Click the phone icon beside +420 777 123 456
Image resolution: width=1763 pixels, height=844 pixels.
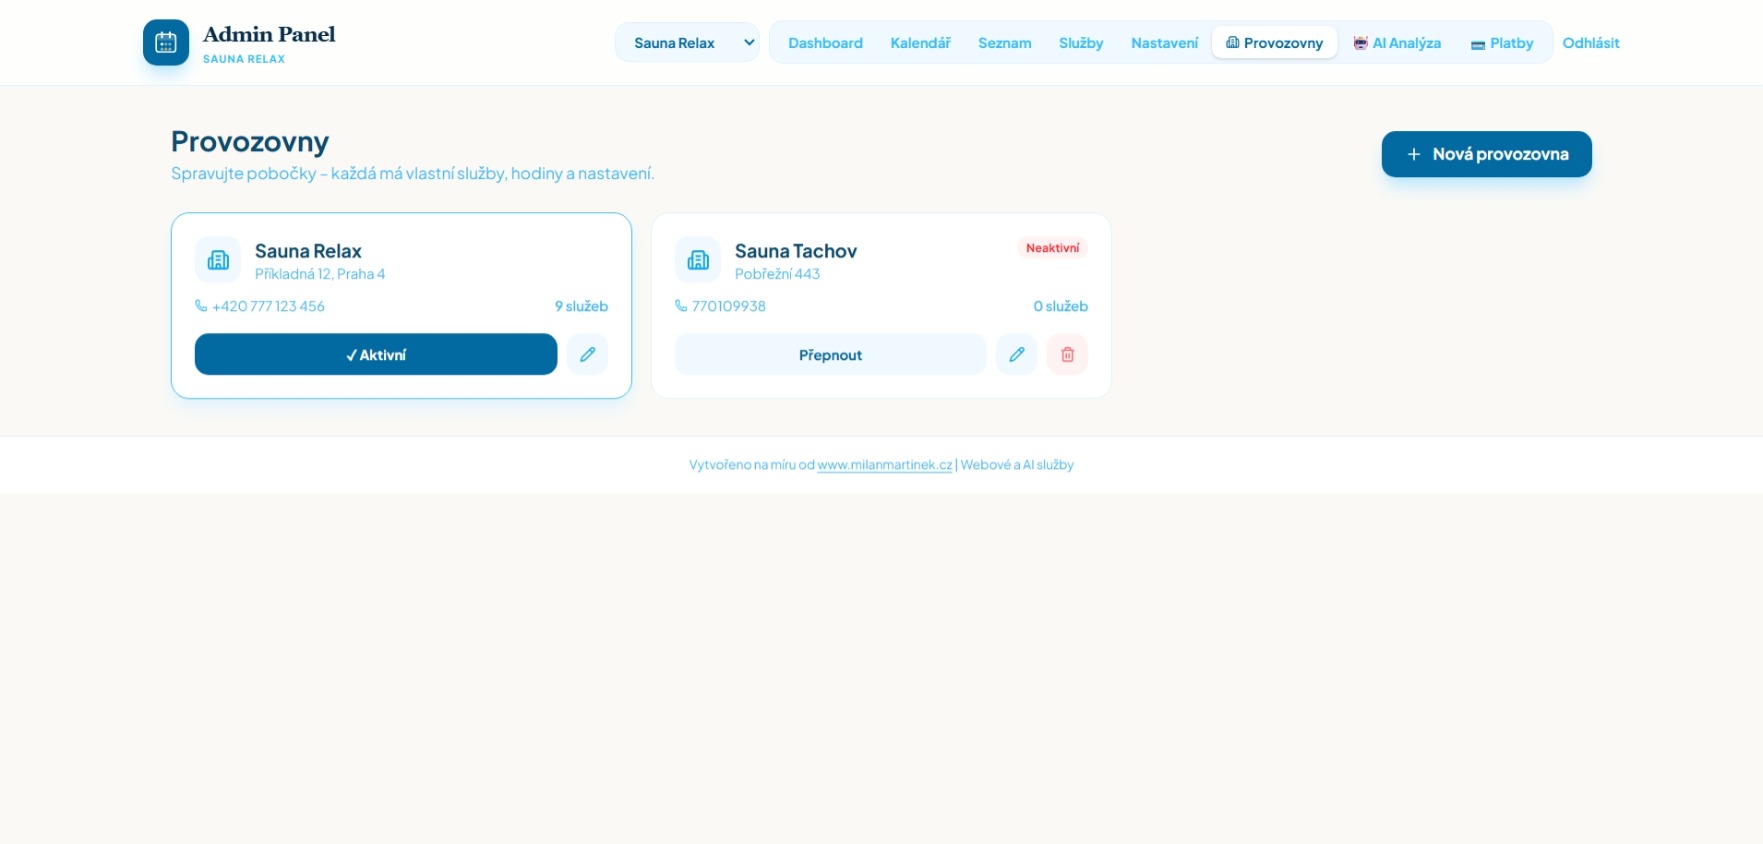point(201,306)
